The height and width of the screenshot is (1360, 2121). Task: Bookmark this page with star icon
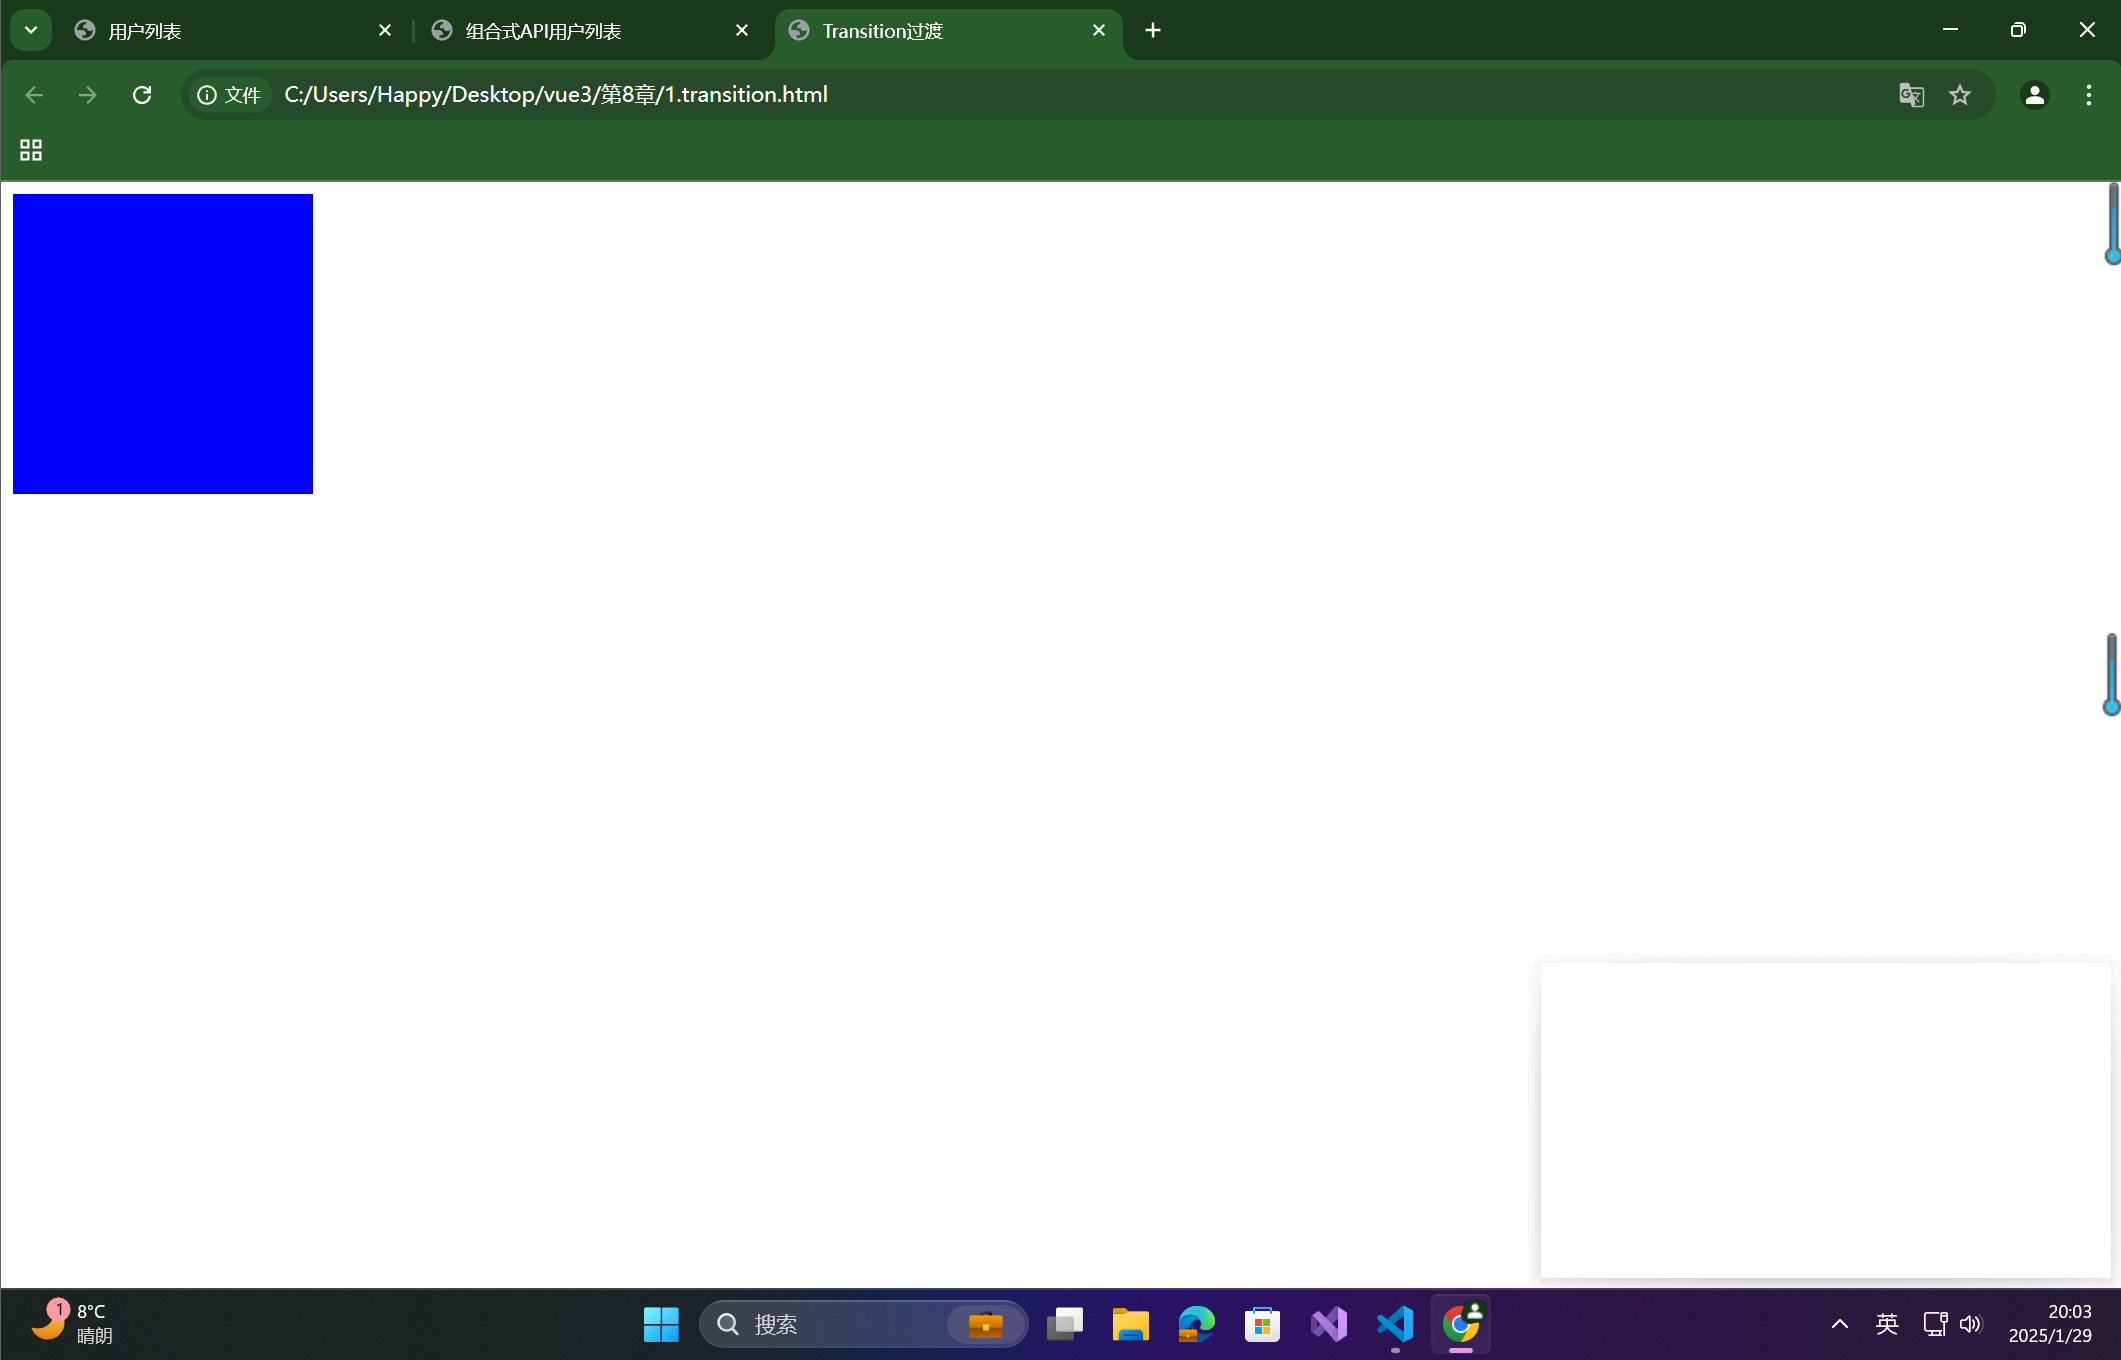point(1960,95)
